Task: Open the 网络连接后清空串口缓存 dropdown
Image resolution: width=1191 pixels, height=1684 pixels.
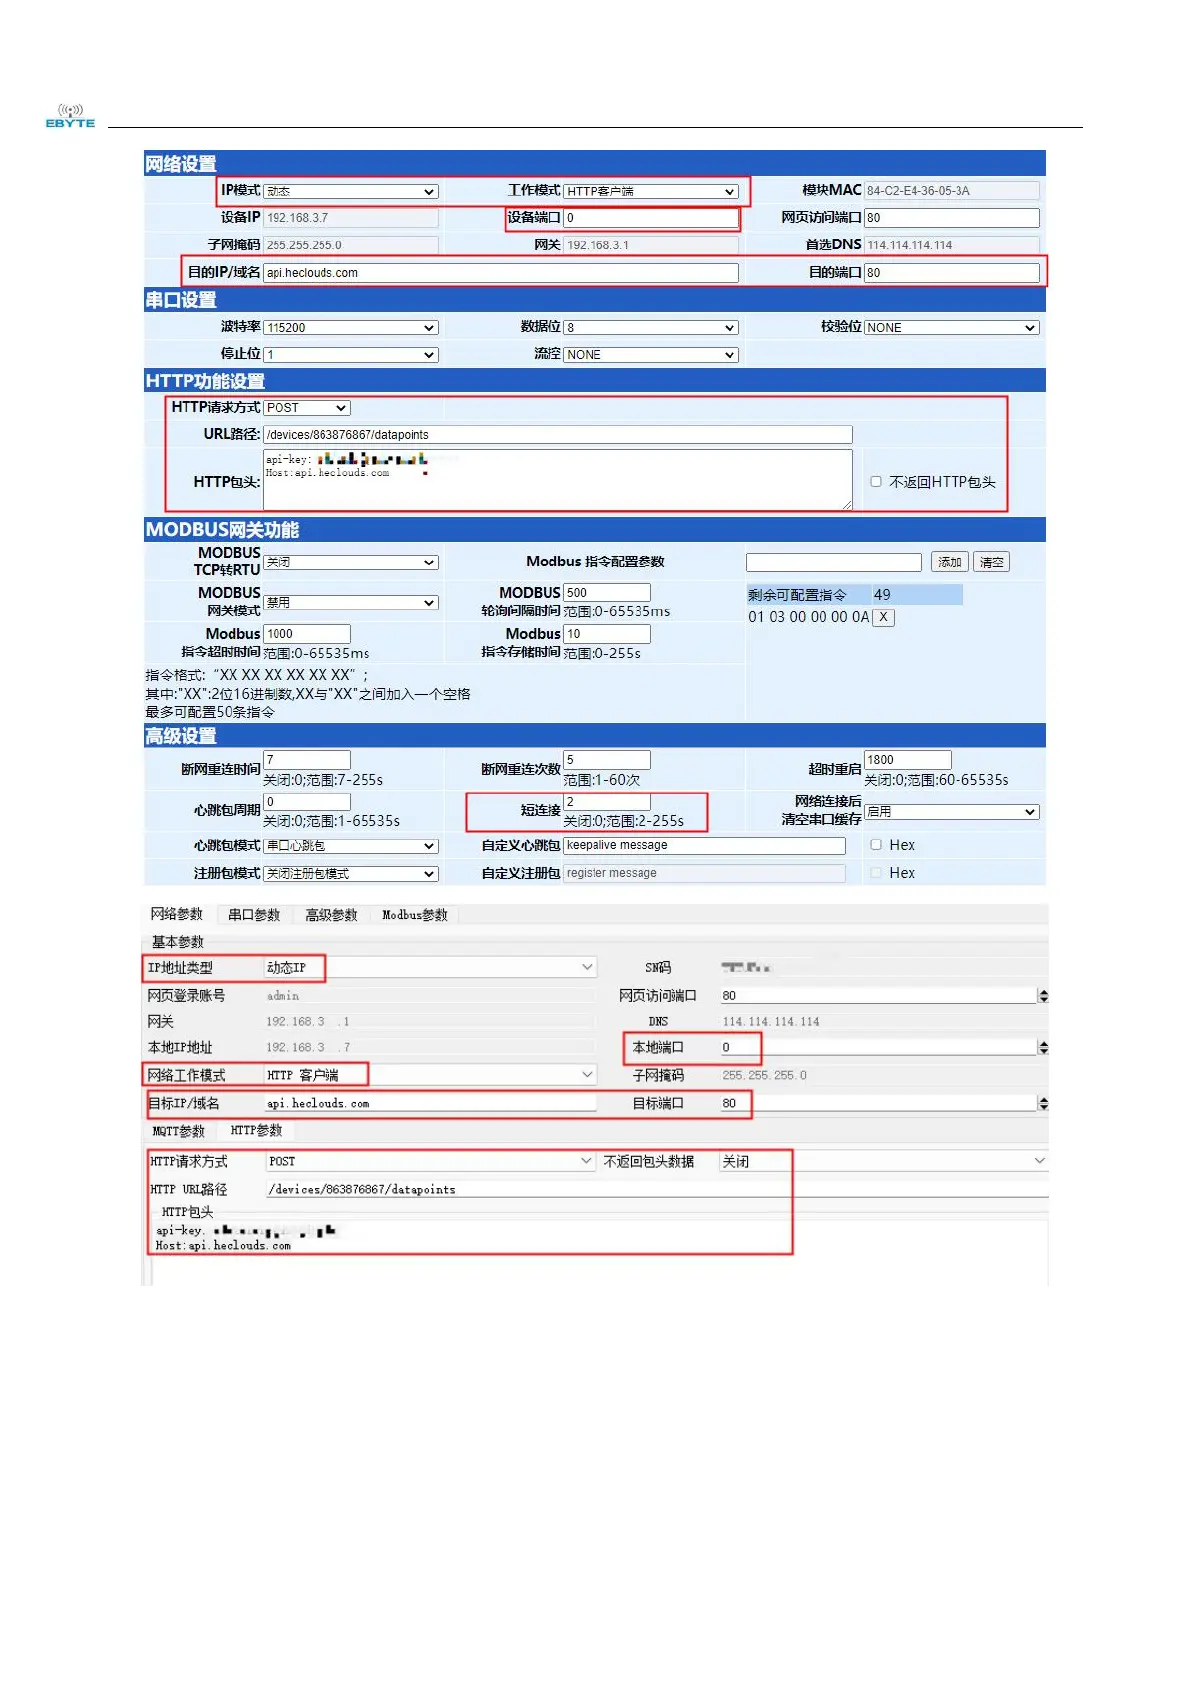Action: pos(952,812)
